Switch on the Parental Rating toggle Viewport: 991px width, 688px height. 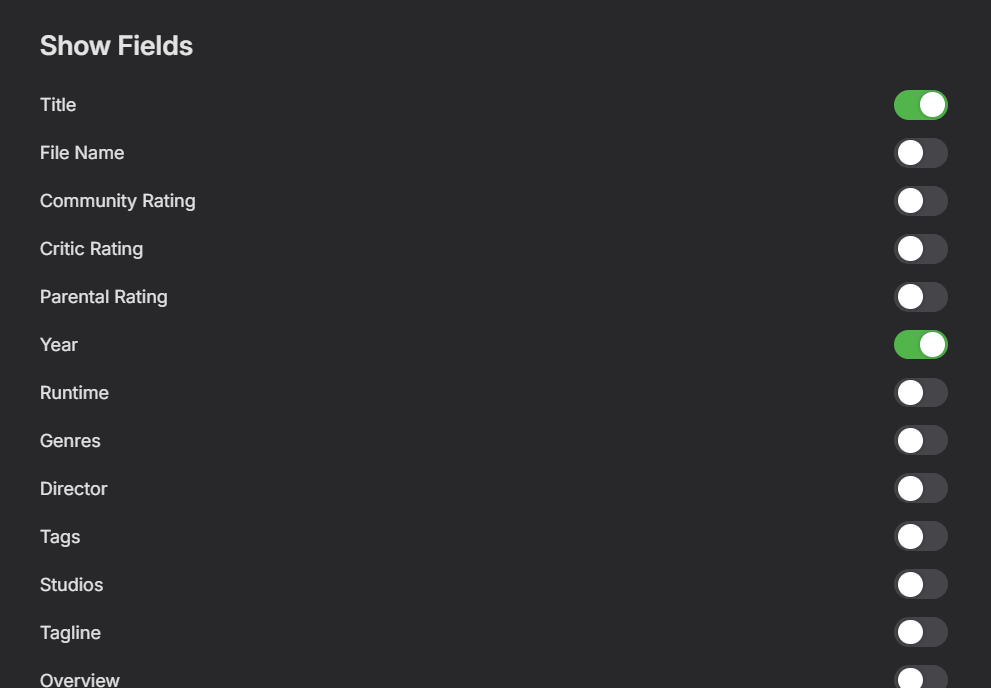point(920,297)
